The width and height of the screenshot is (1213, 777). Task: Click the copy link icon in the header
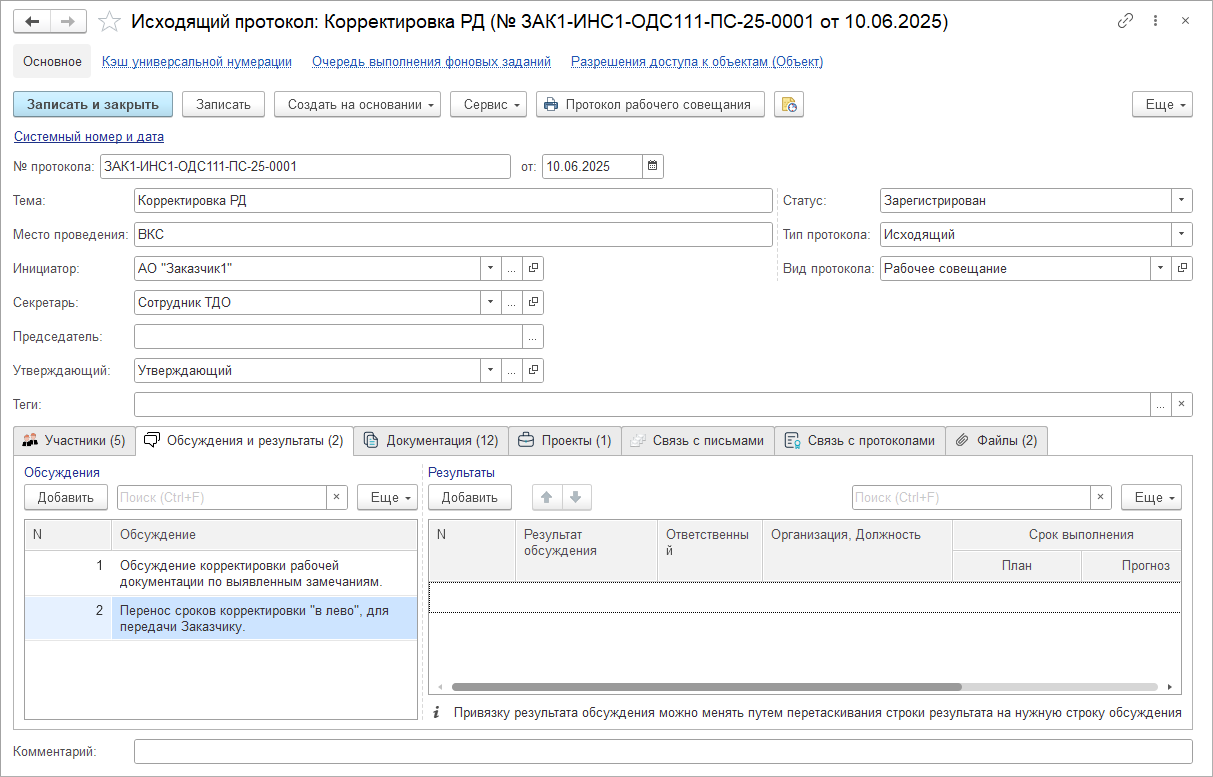1125,21
